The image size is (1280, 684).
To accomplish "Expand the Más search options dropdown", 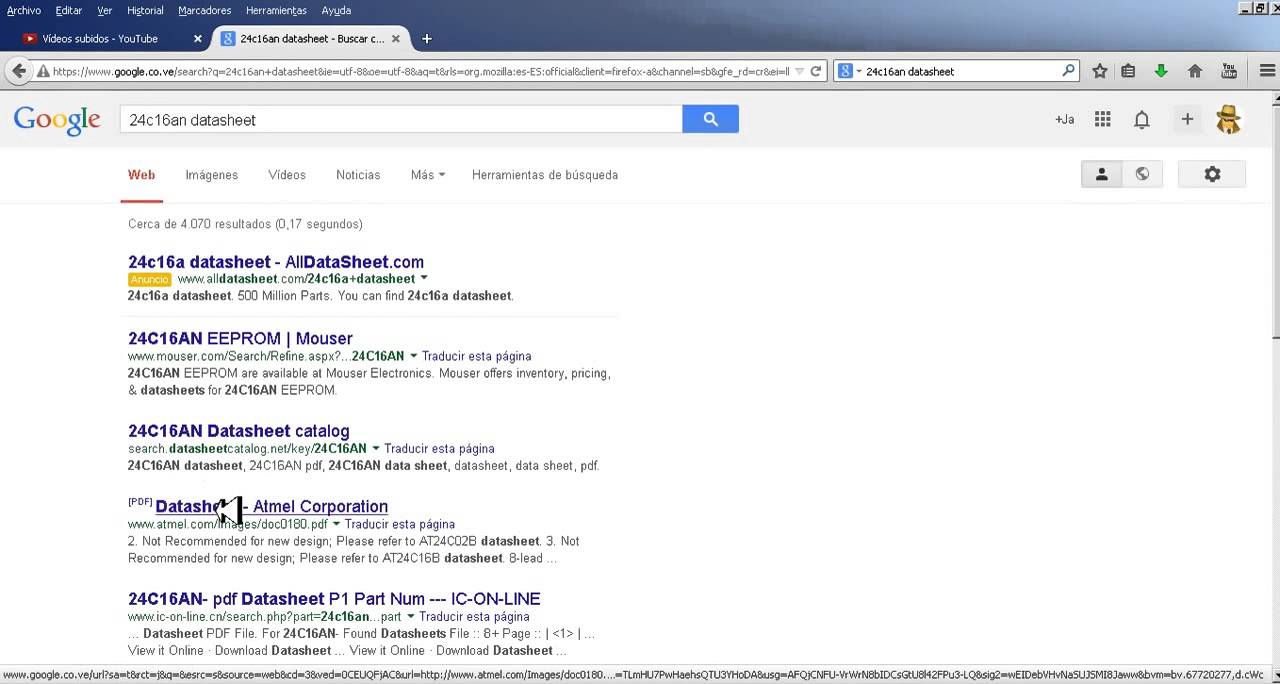I will point(427,175).
